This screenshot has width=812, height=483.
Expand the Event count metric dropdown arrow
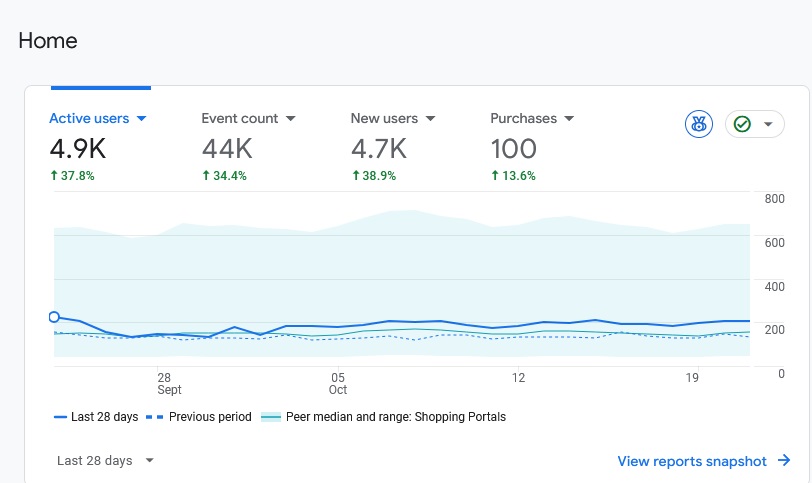291,118
